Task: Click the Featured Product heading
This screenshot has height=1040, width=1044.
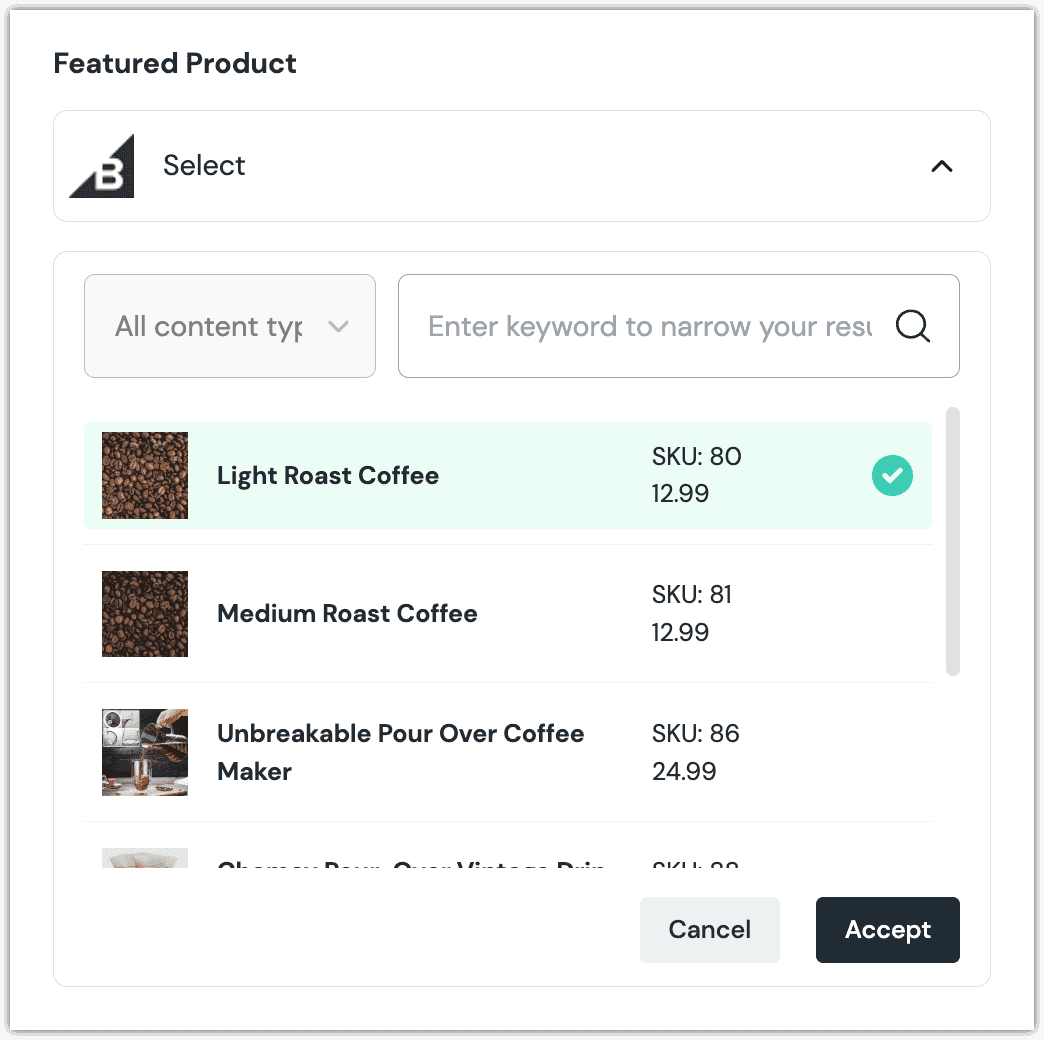Action: coord(175,63)
